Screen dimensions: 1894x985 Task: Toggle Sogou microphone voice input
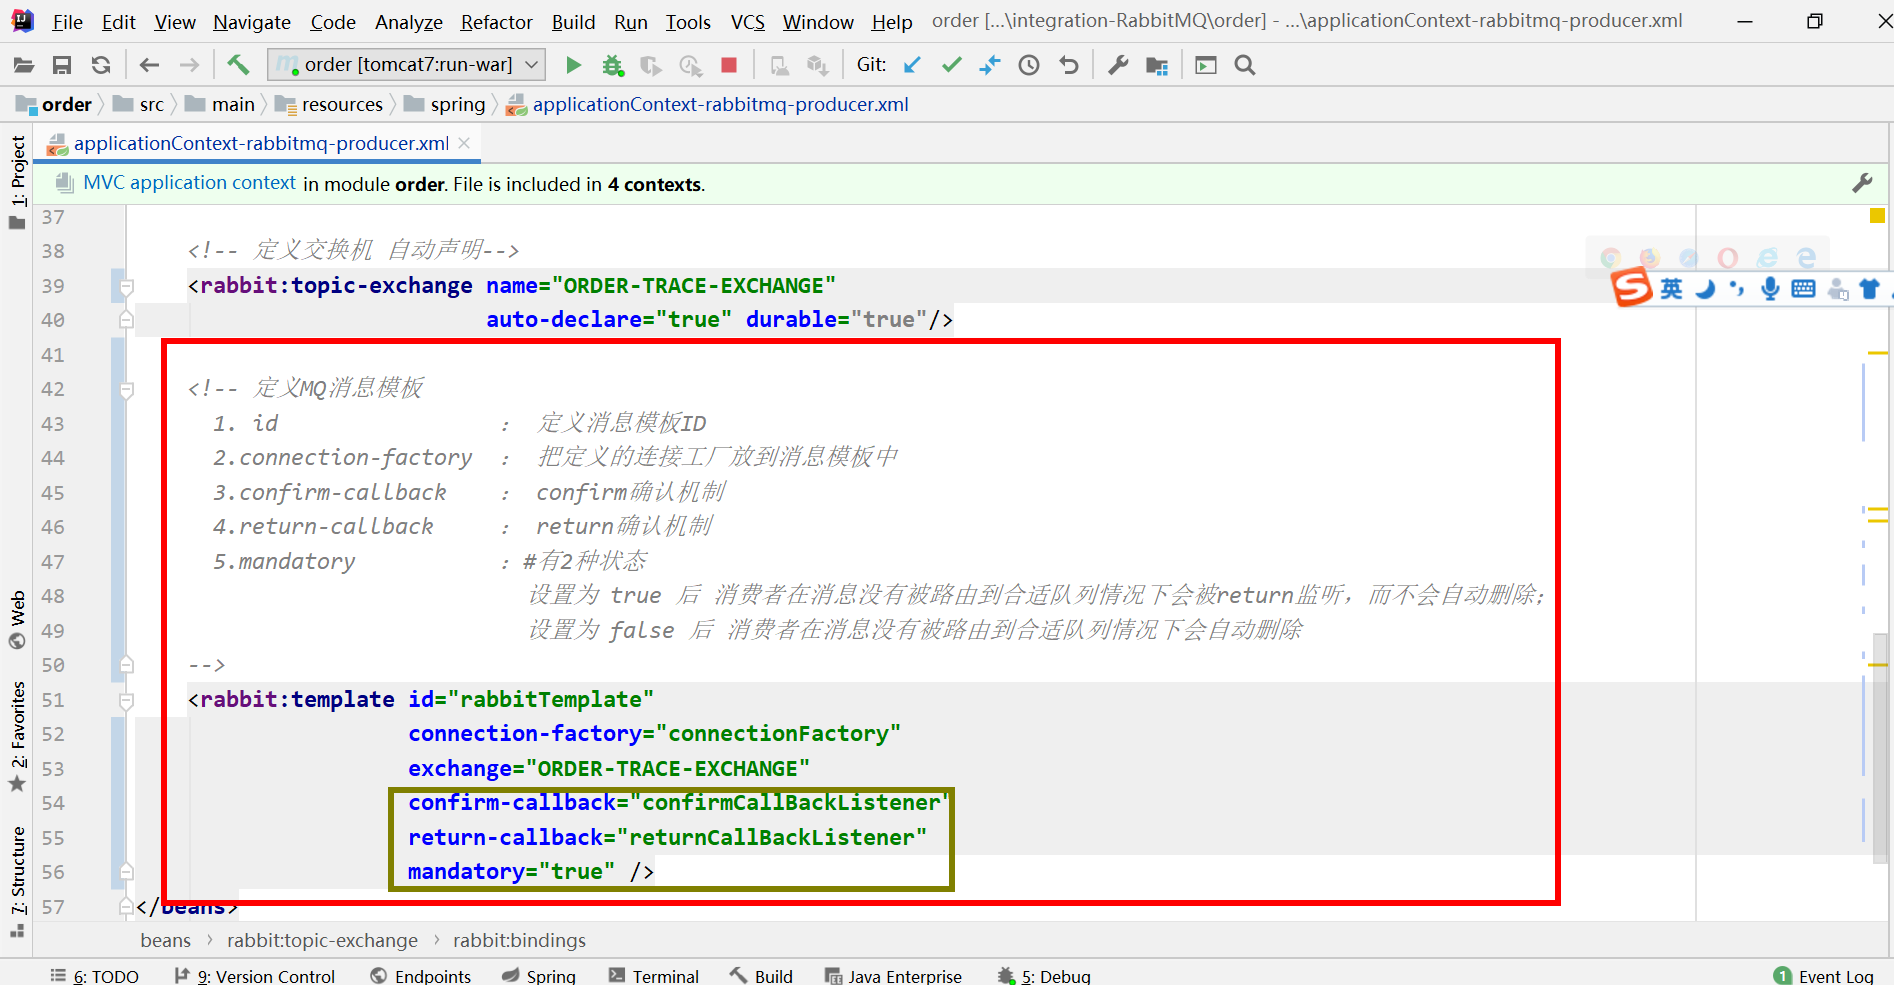(x=1770, y=289)
